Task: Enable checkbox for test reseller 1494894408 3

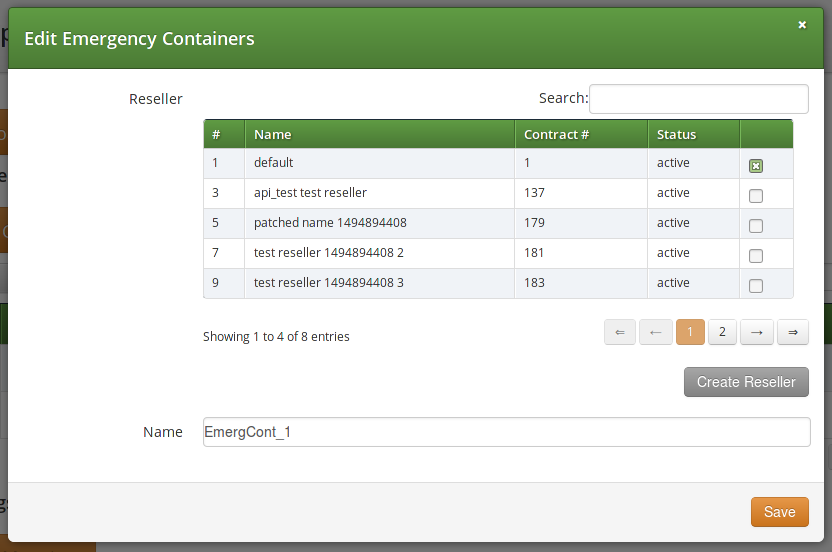Action: click(756, 286)
